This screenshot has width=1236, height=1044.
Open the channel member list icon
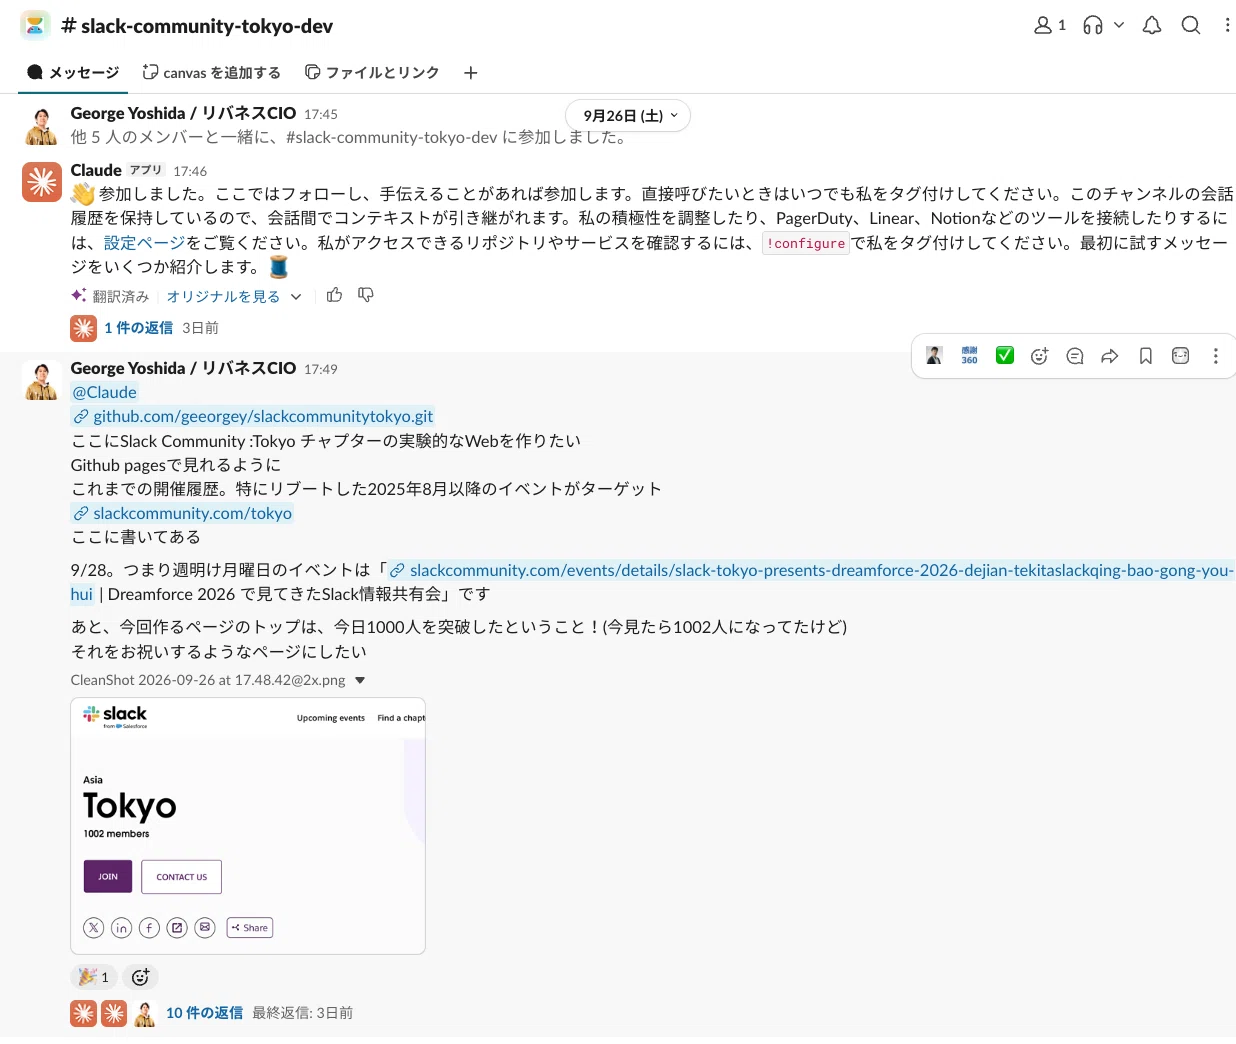click(x=1049, y=25)
